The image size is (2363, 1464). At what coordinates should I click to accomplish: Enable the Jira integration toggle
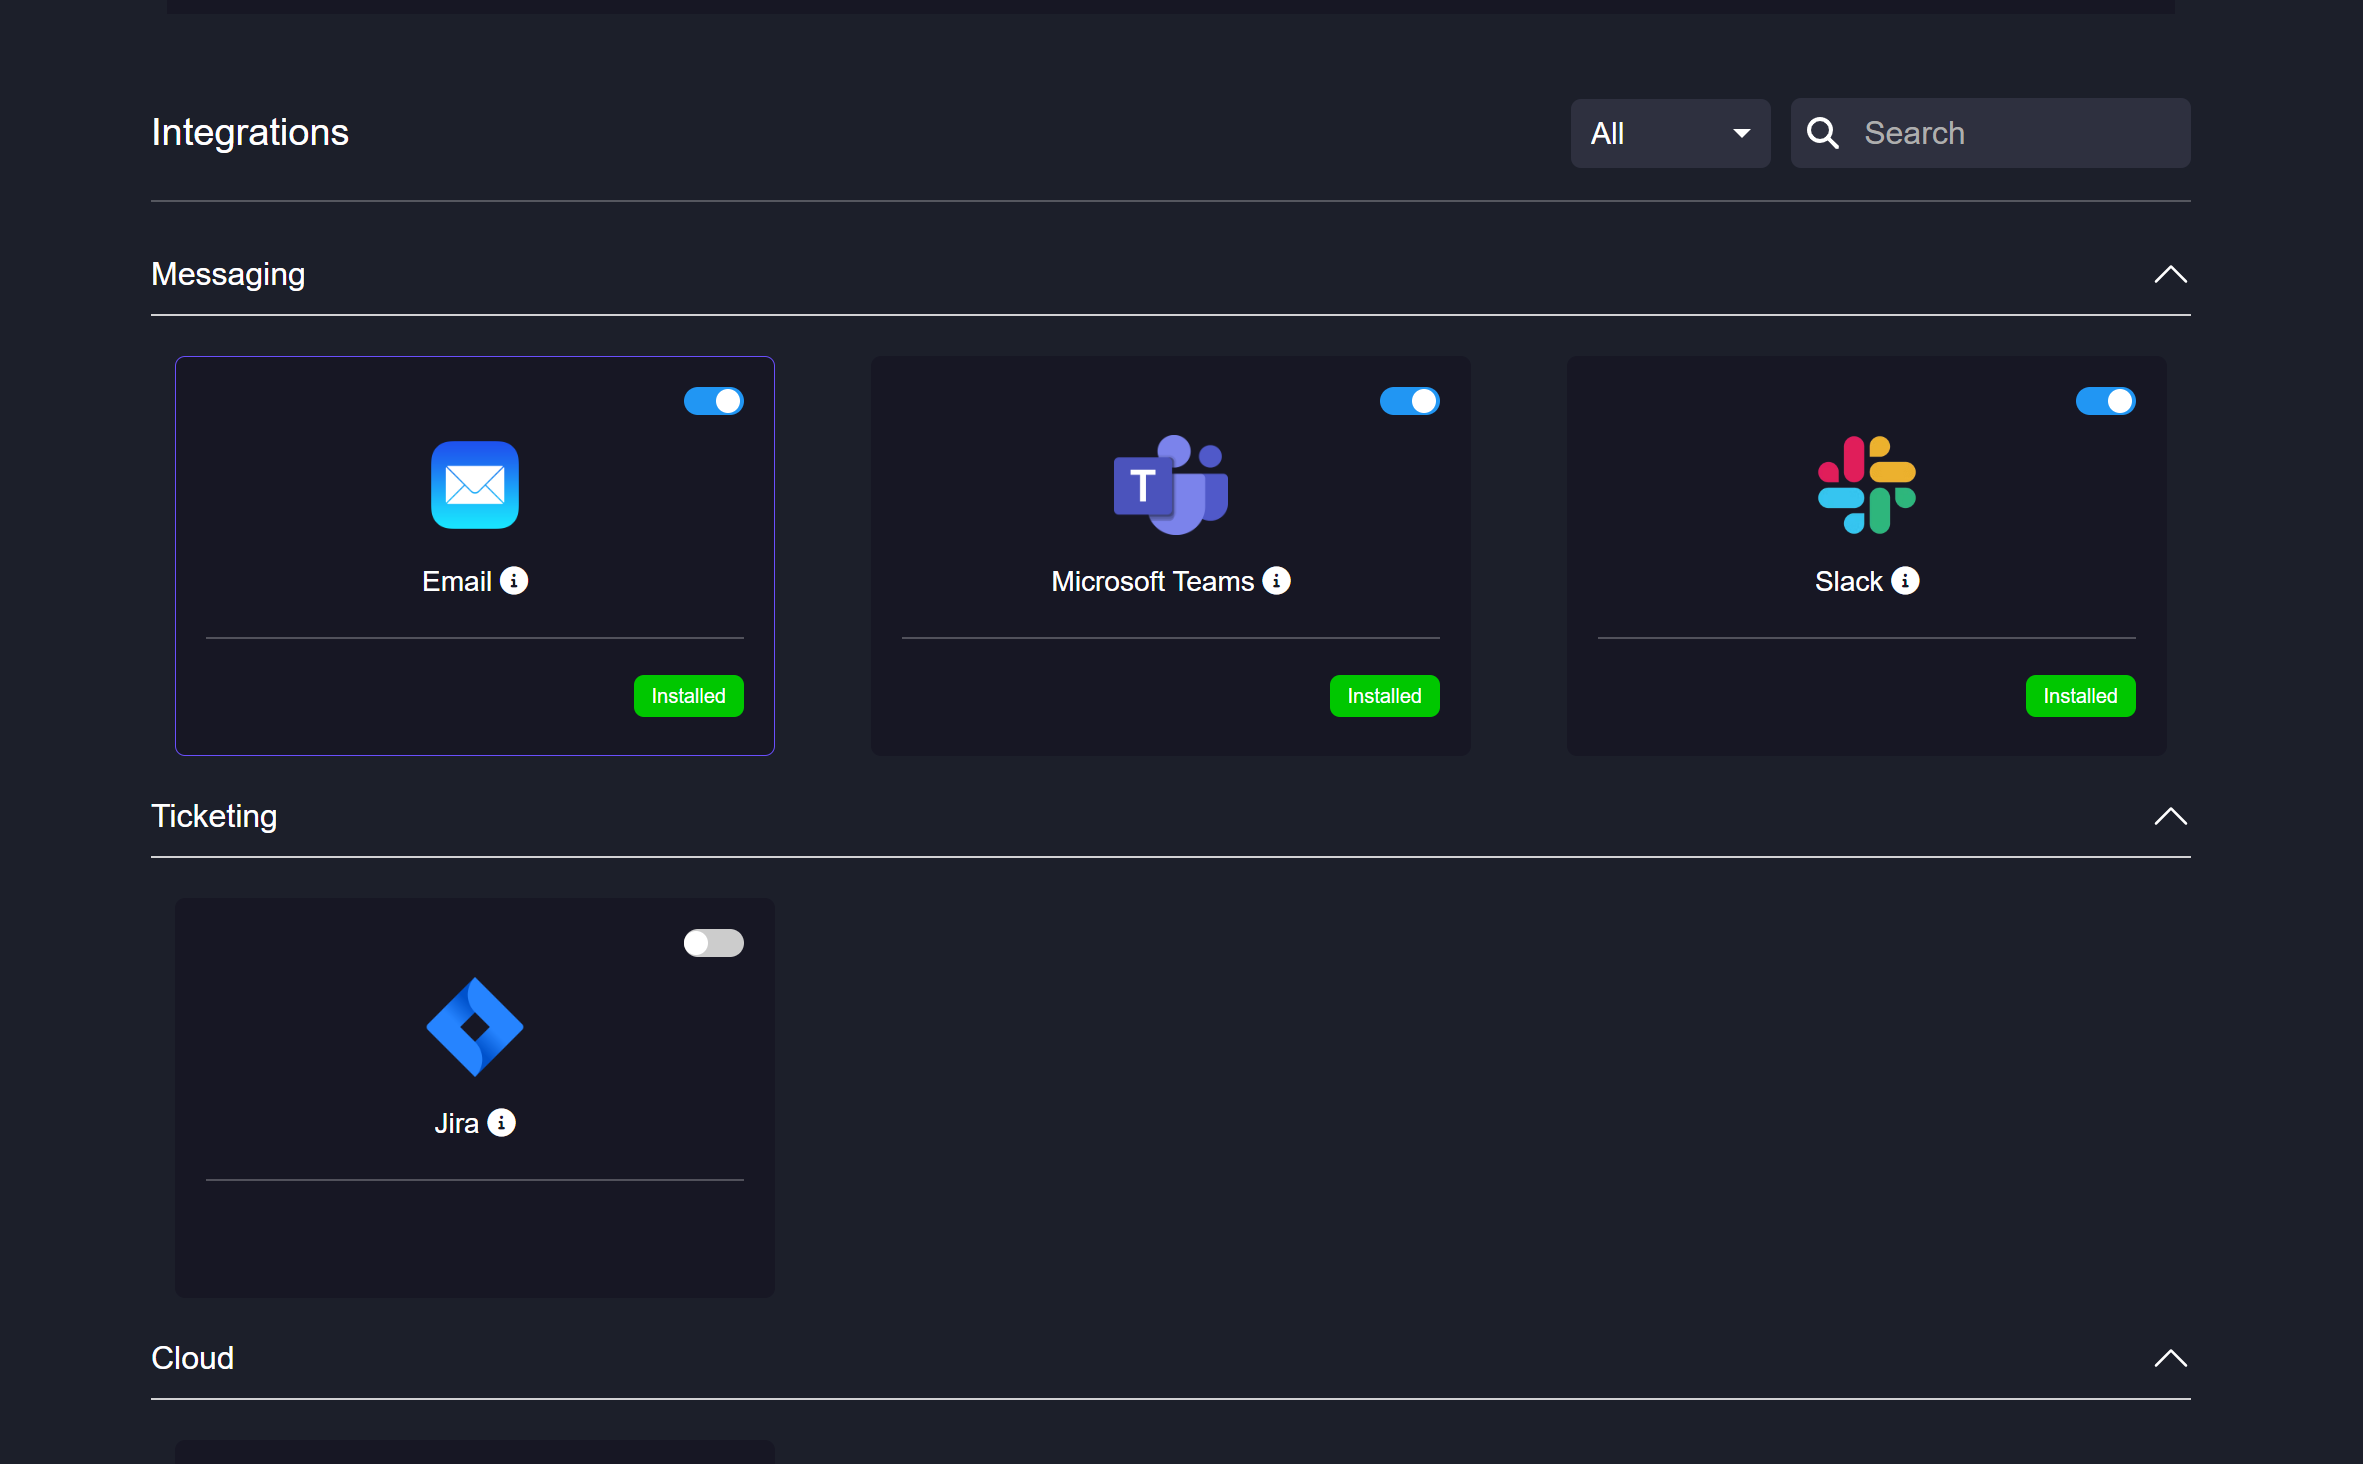(x=713, y=943)
